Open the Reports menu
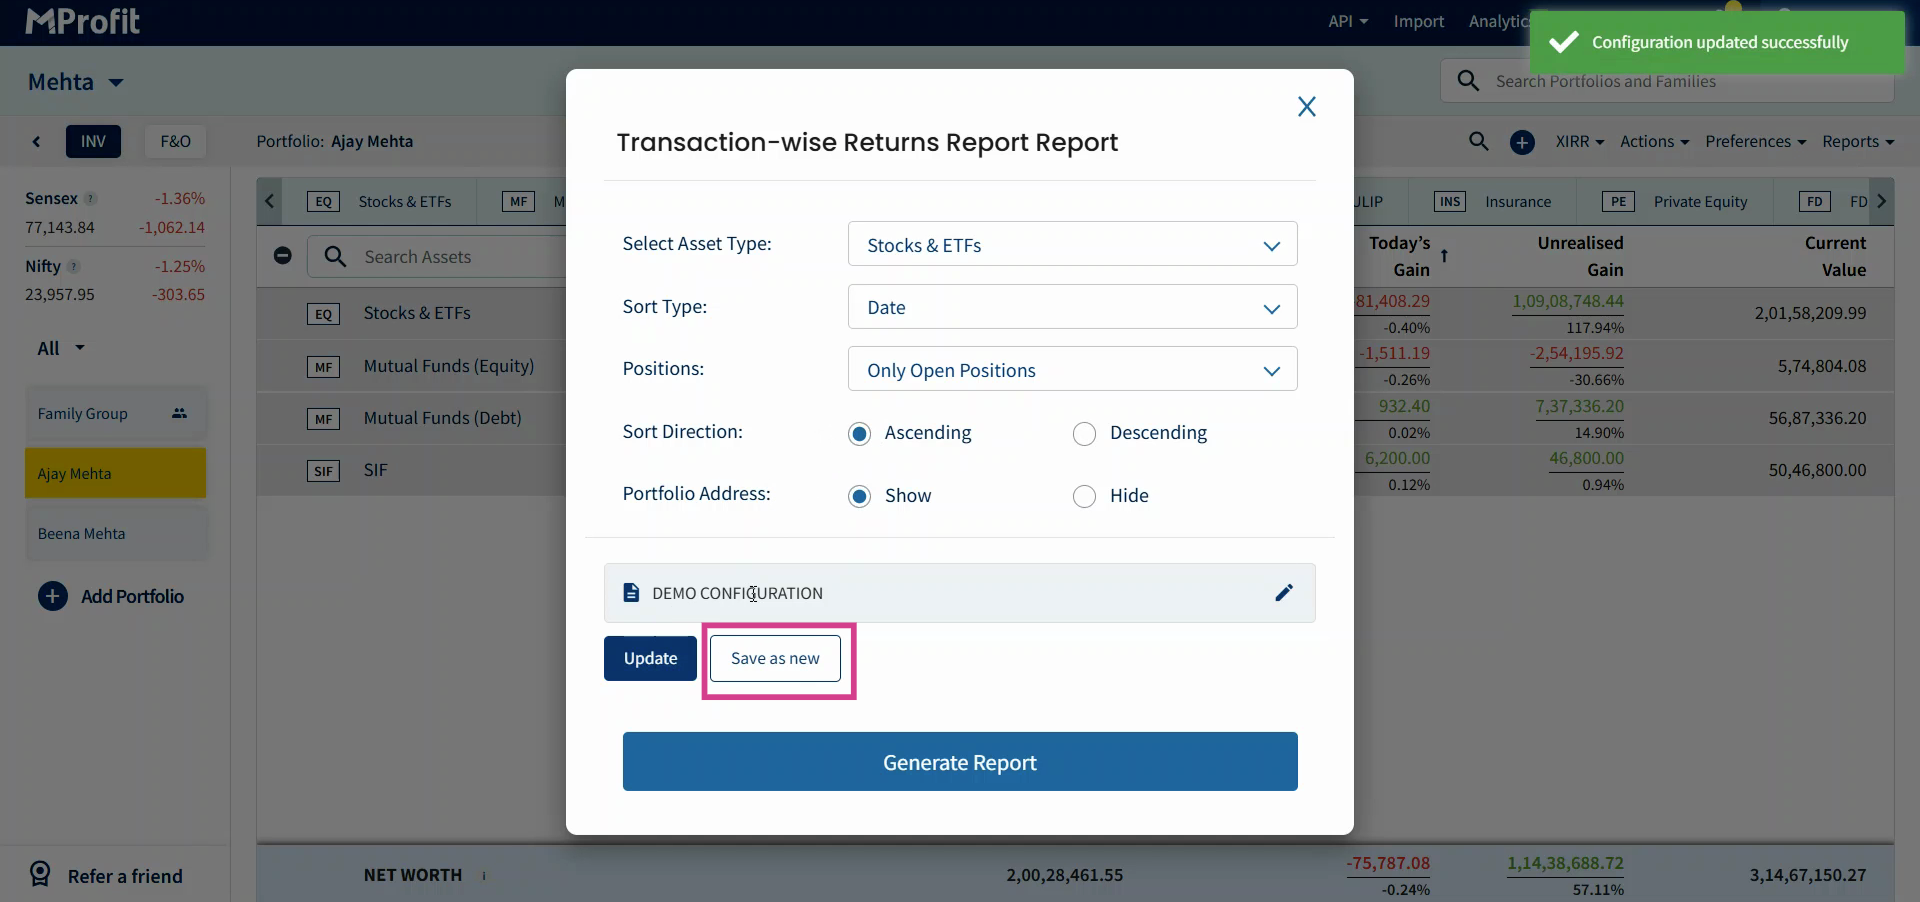The image size is (1920, 902). tap(1857, 142)
